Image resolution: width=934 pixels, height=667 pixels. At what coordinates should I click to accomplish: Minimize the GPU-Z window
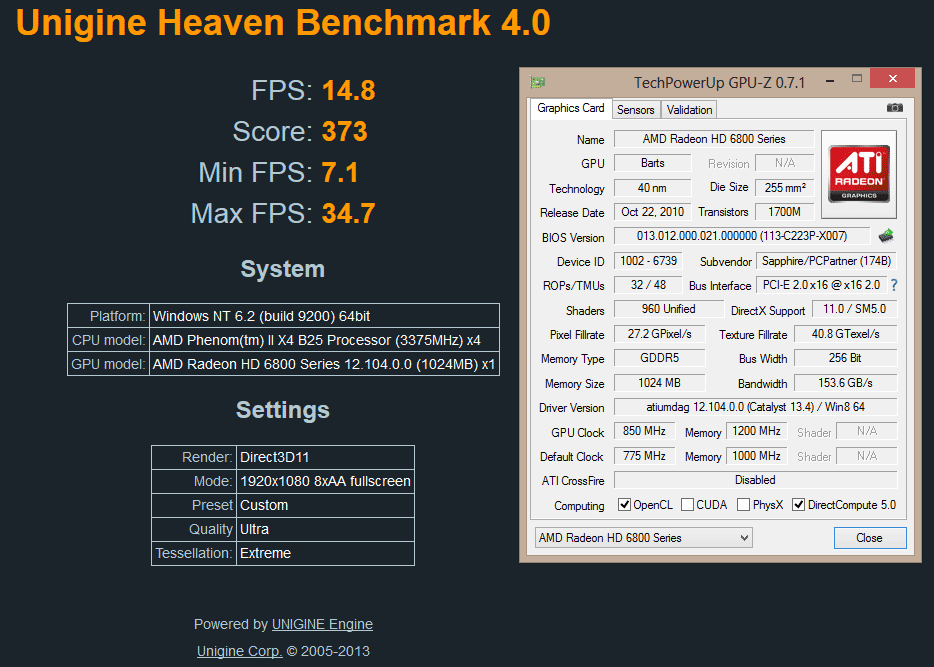coord(829,79)
